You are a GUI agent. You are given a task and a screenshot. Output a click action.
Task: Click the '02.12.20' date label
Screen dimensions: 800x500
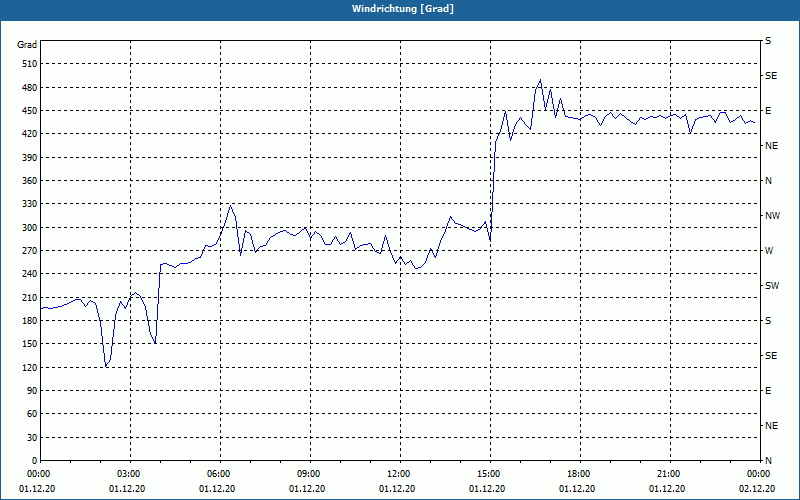pyautogui.click(x=757, y=489)
